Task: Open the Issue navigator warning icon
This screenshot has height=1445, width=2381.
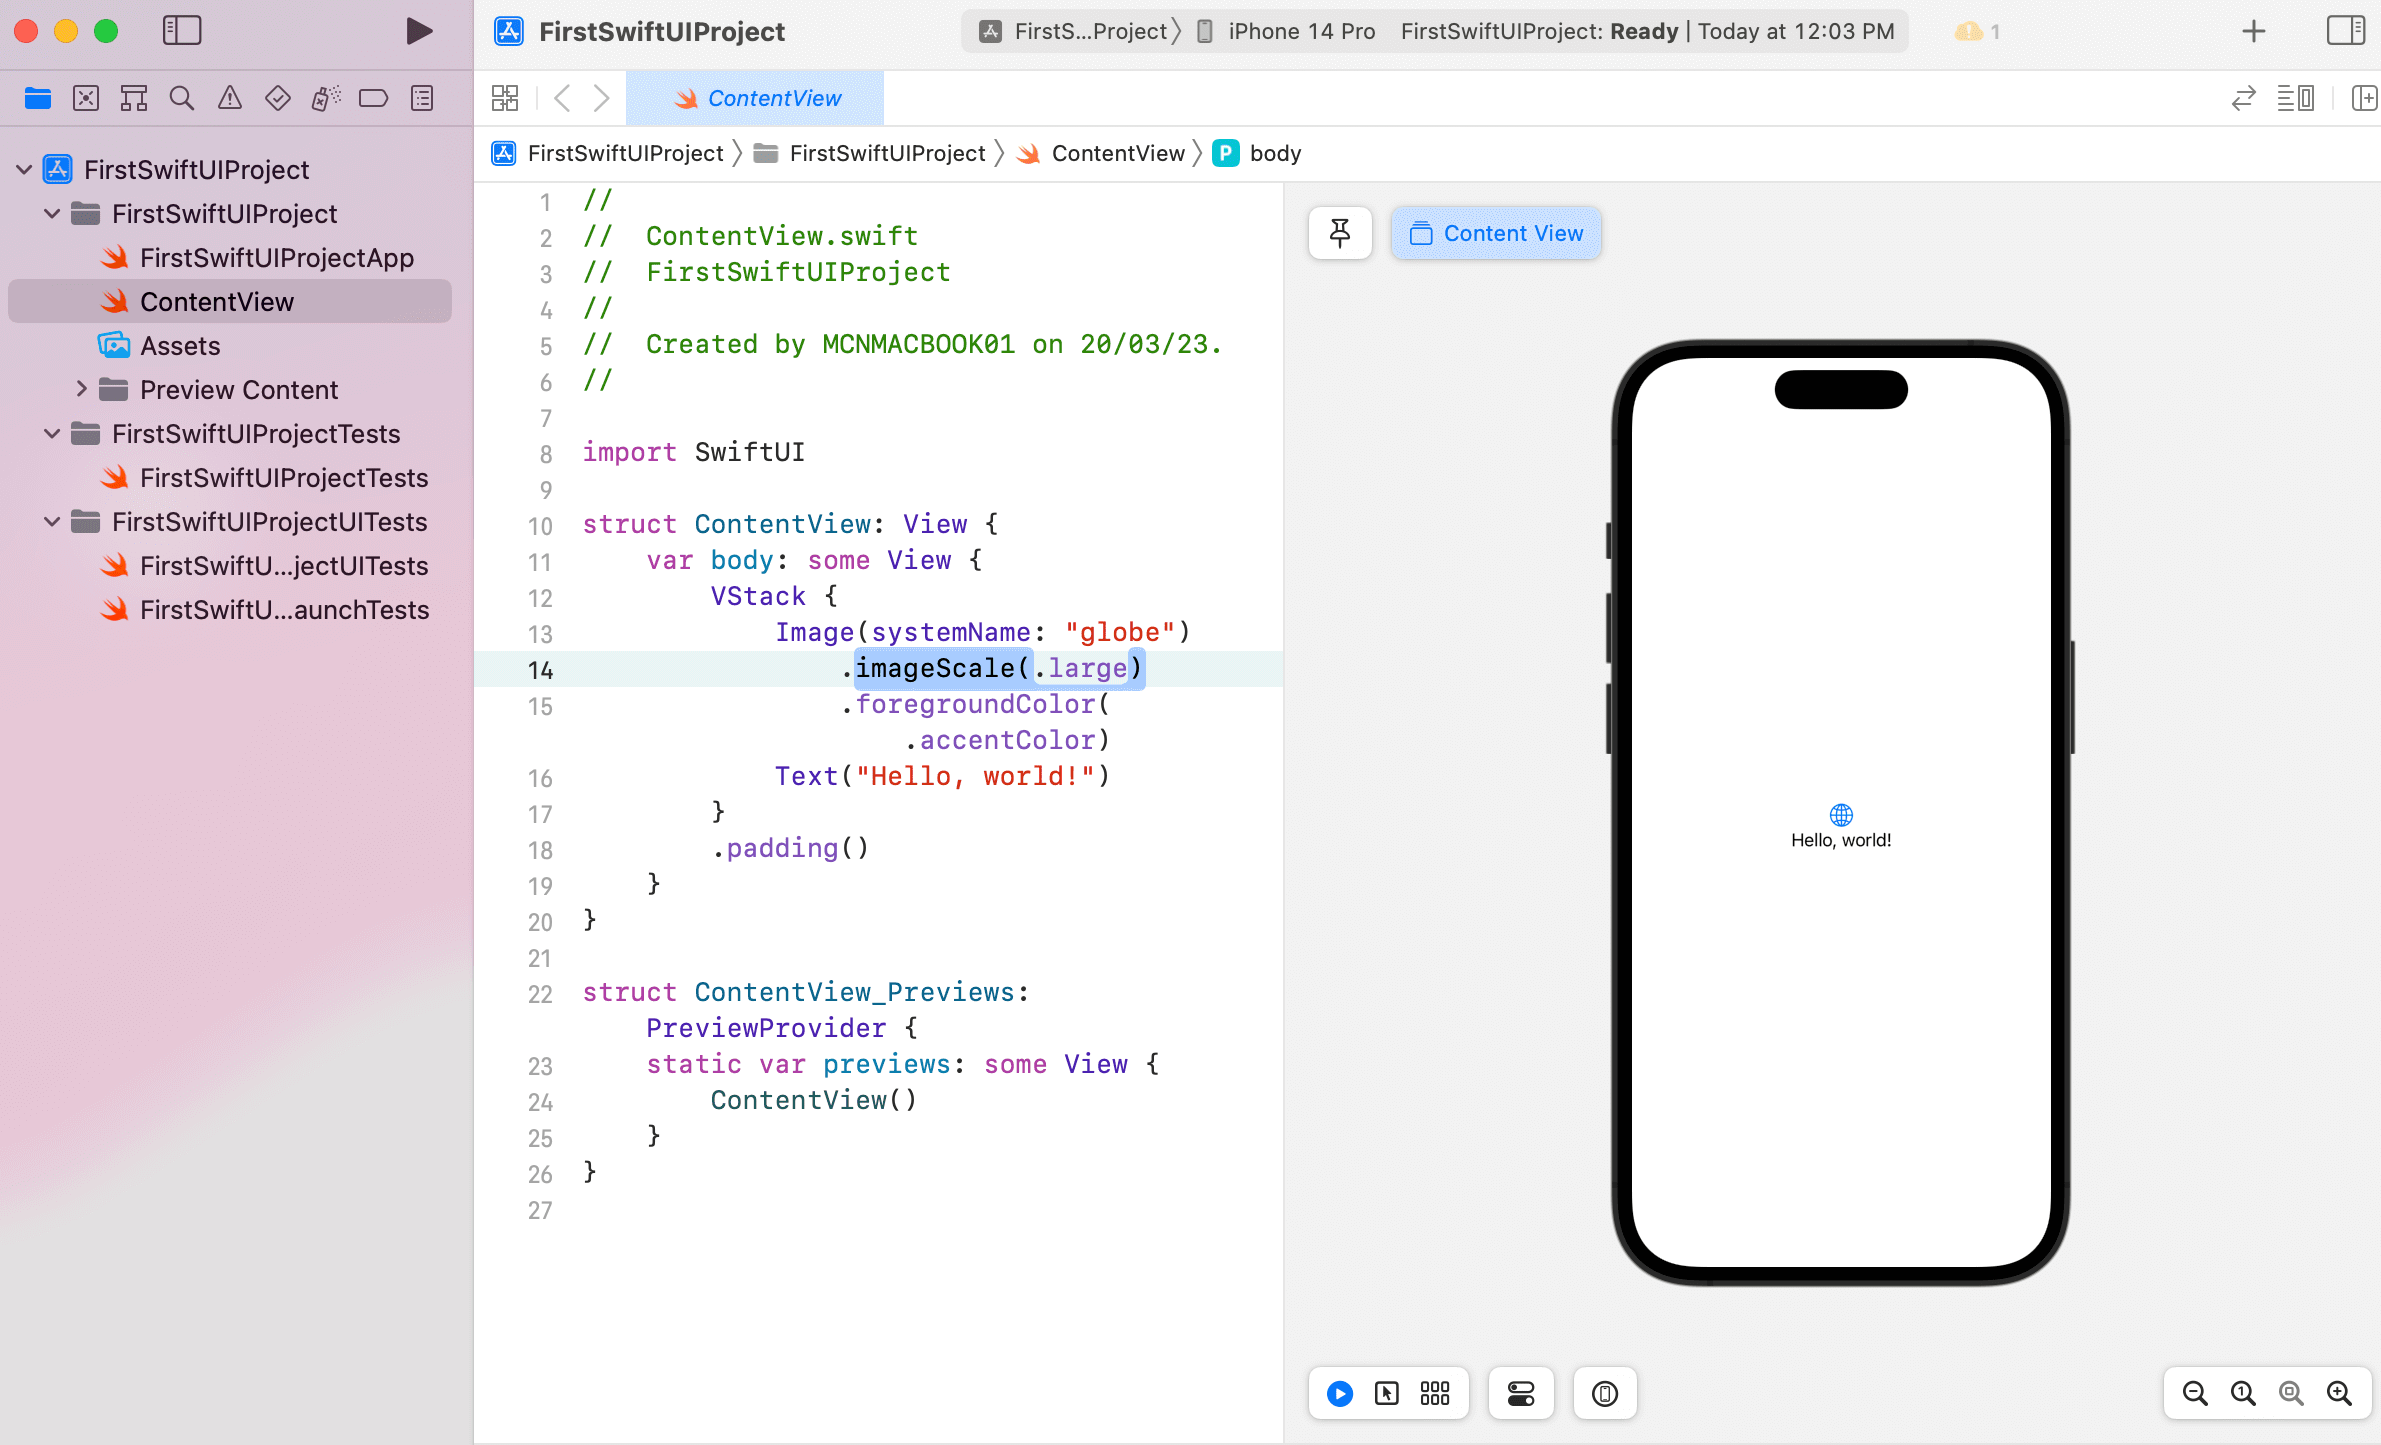Action: [x=230, y=98]
